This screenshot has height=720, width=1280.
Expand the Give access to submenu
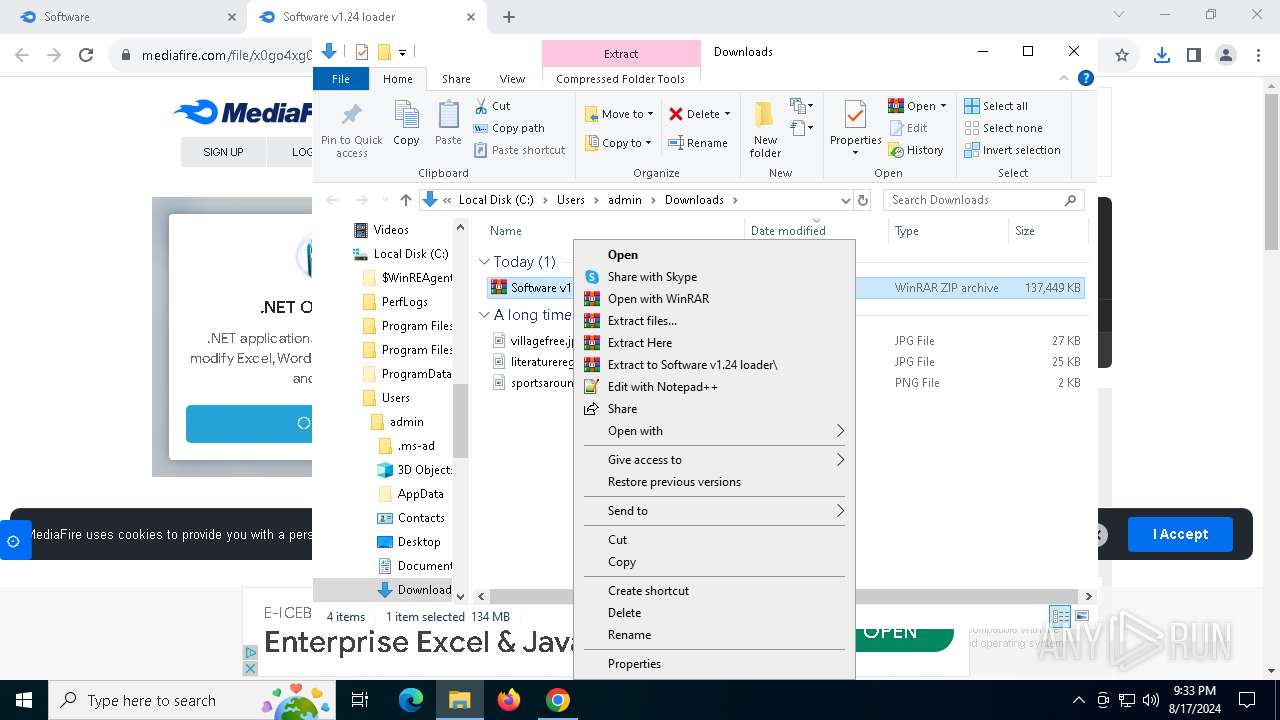(x=714, y=460)
